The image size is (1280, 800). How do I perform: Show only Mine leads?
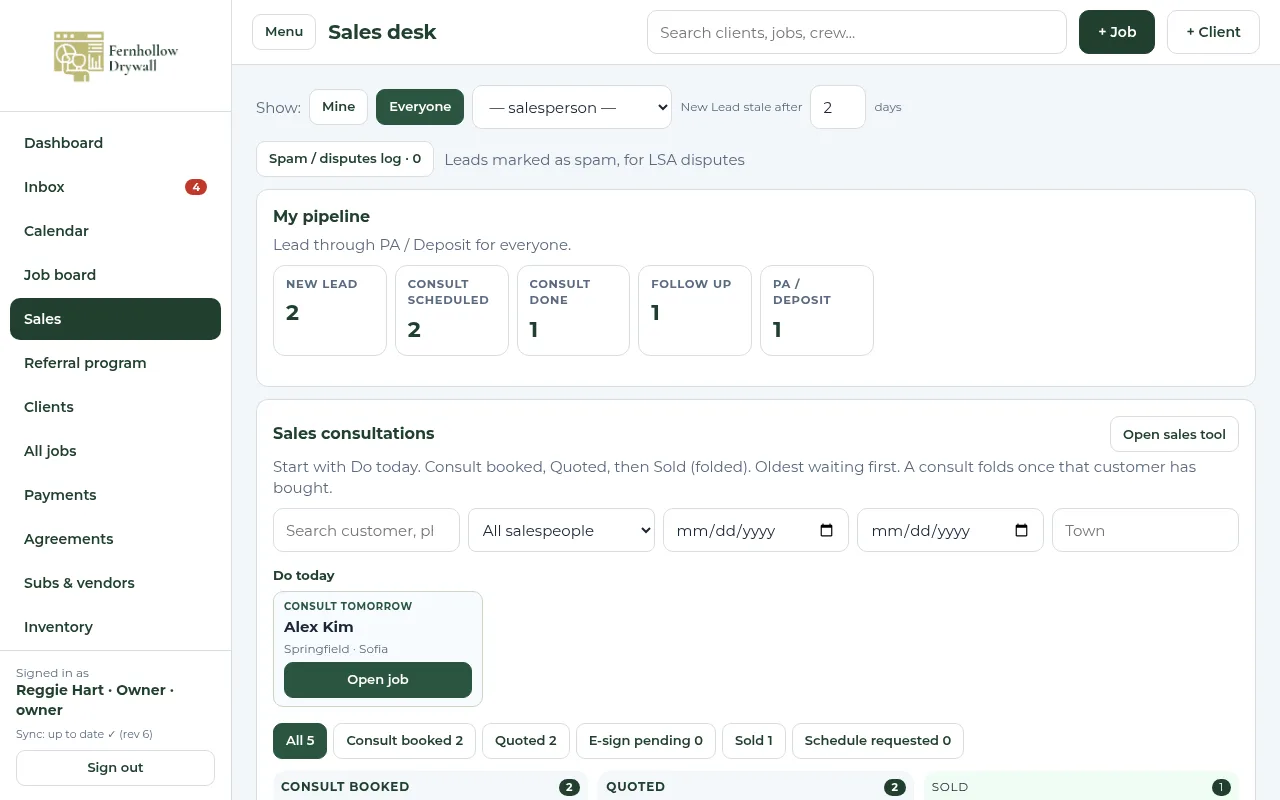coord(338,107)
